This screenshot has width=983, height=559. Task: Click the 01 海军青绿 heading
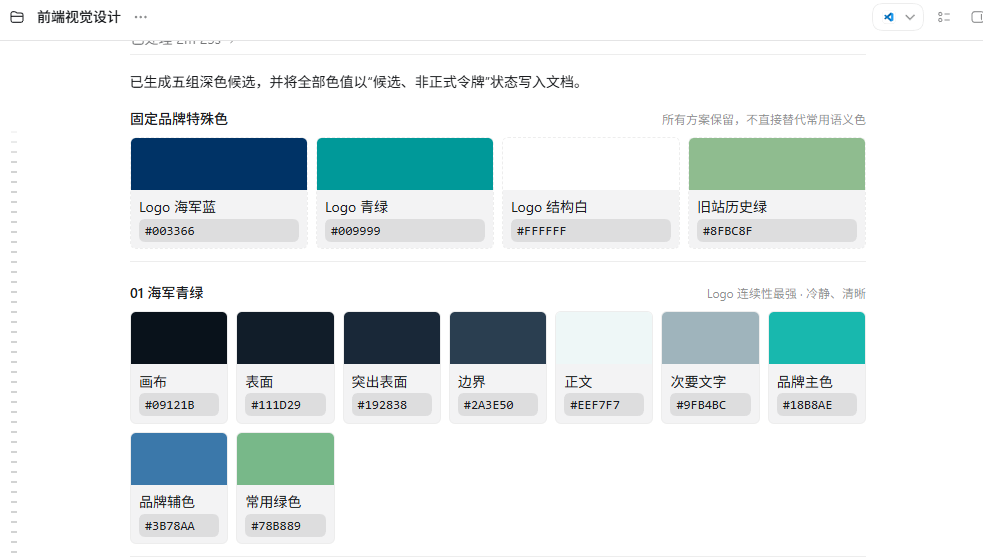click(x=167, y=293)
